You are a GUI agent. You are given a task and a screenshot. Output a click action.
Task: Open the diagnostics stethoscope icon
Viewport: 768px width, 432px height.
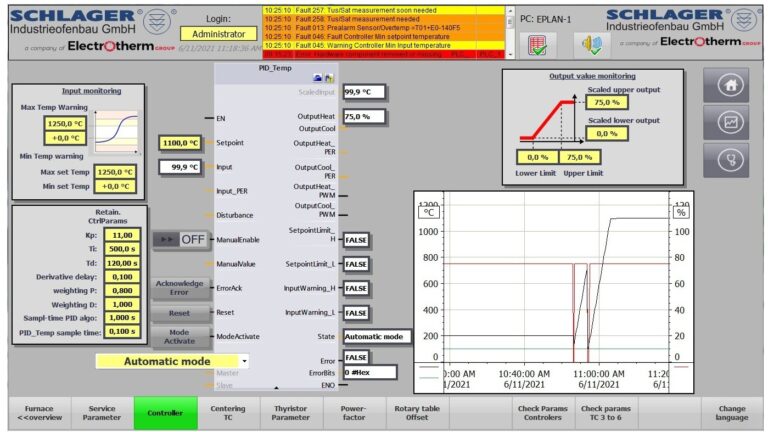tap(727, 159)
